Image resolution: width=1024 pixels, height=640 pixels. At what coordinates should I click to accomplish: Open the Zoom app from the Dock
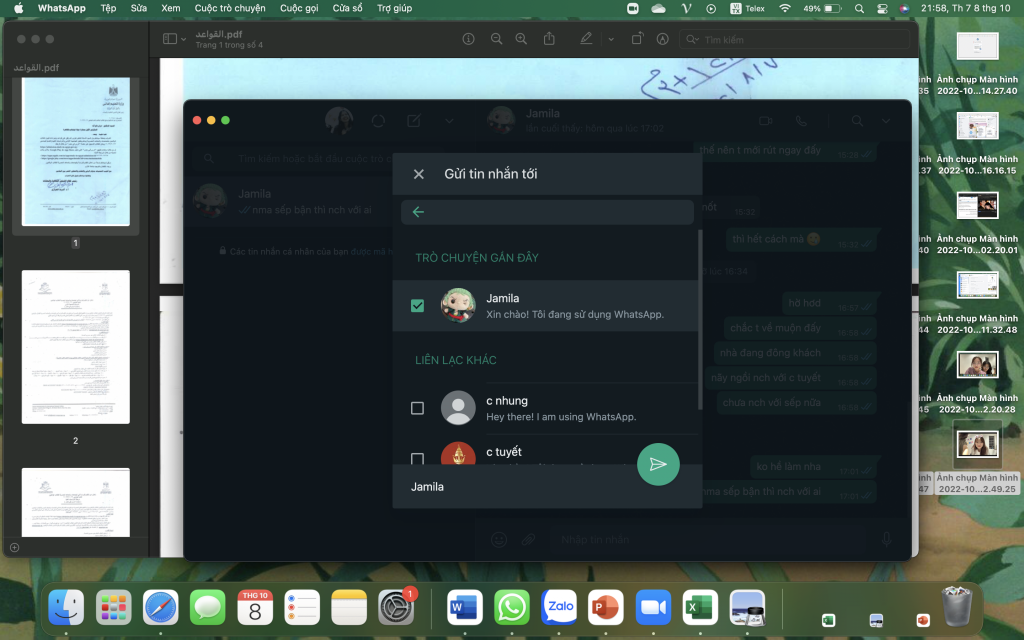coord(653,607)
